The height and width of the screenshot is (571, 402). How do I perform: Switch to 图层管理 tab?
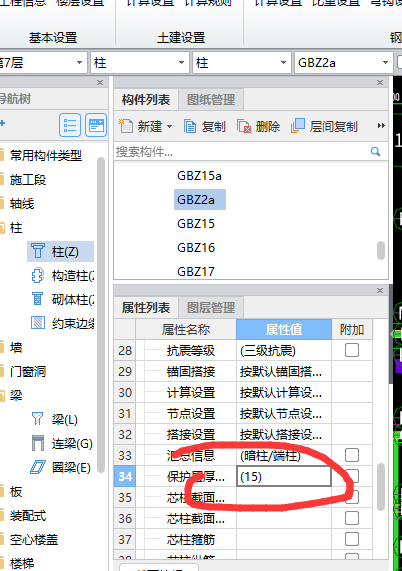coord(211,308)
